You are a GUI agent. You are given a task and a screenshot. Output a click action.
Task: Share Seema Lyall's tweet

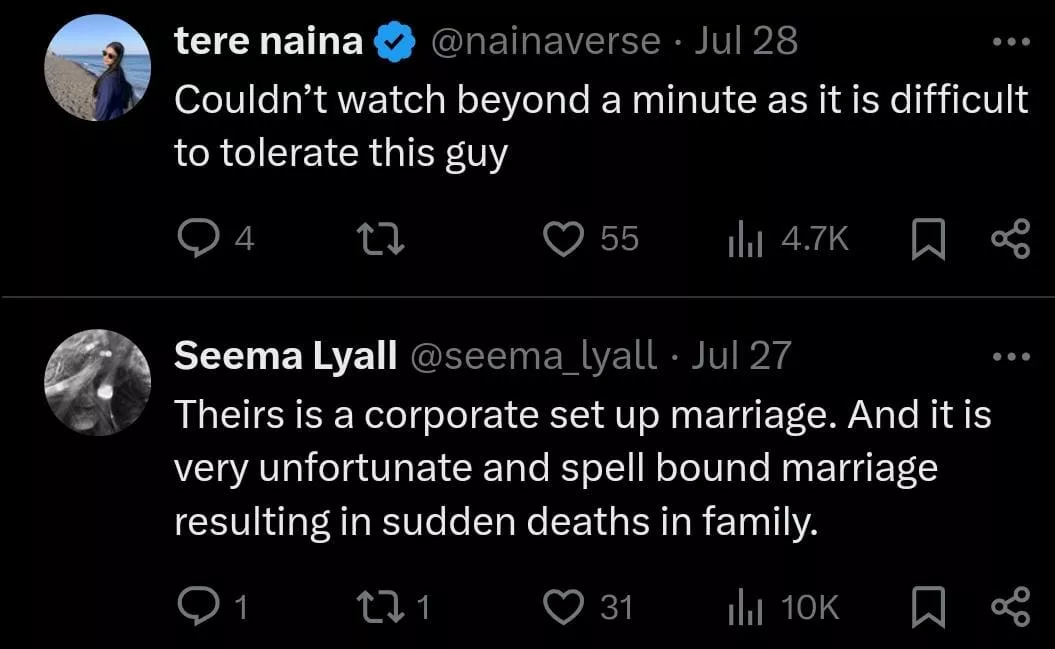pos(1010,606)
